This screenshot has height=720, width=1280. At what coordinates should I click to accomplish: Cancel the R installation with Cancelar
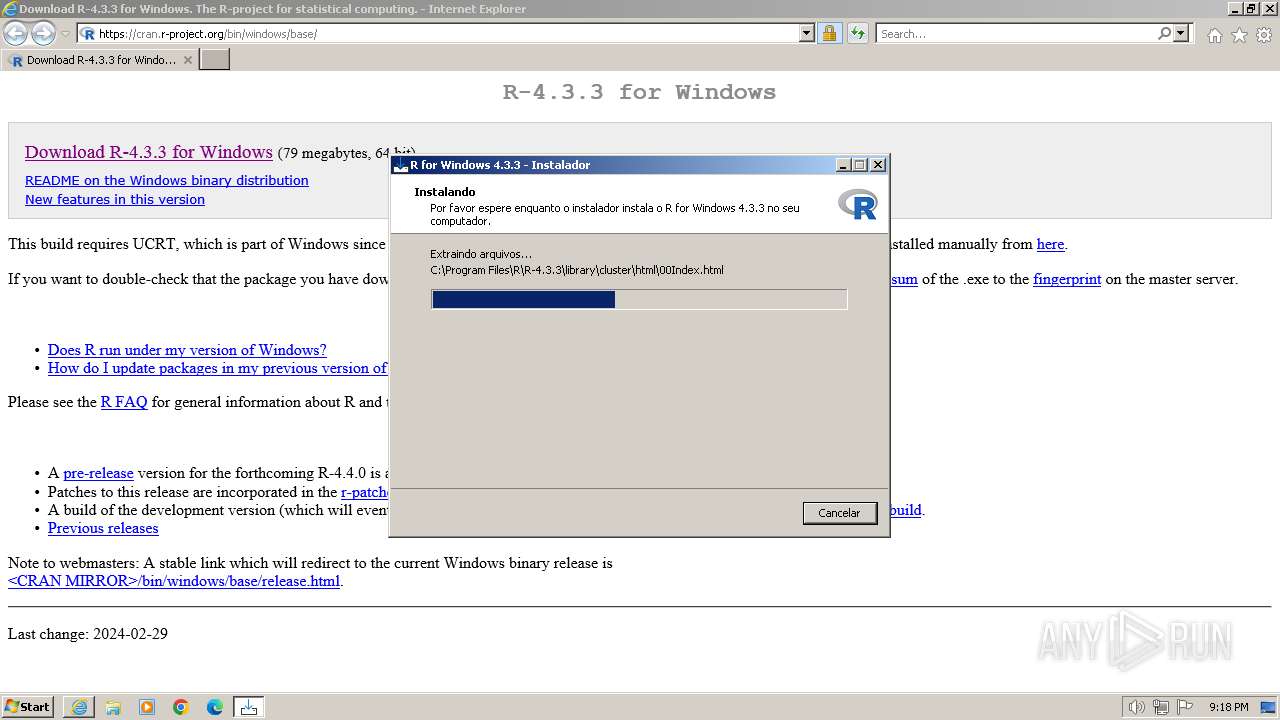tap(839, 513)
